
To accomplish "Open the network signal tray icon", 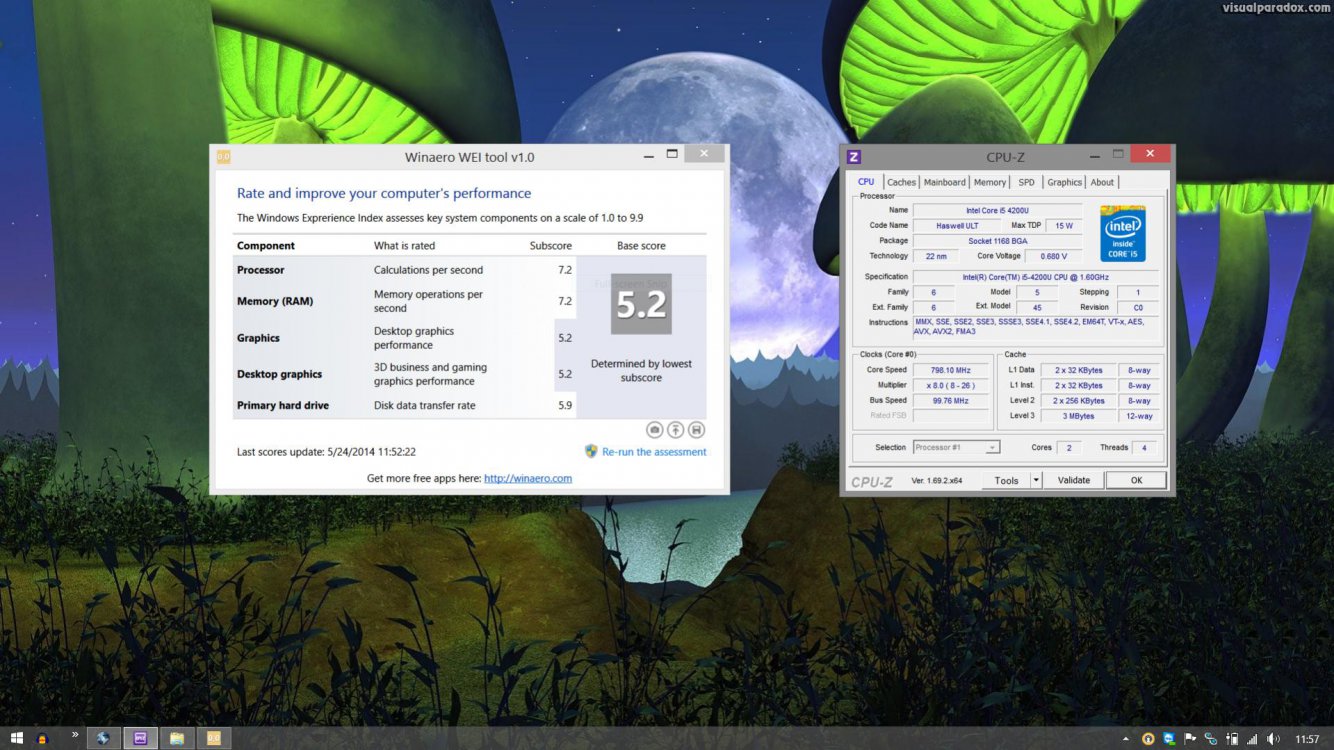I will click(1252, 739).
